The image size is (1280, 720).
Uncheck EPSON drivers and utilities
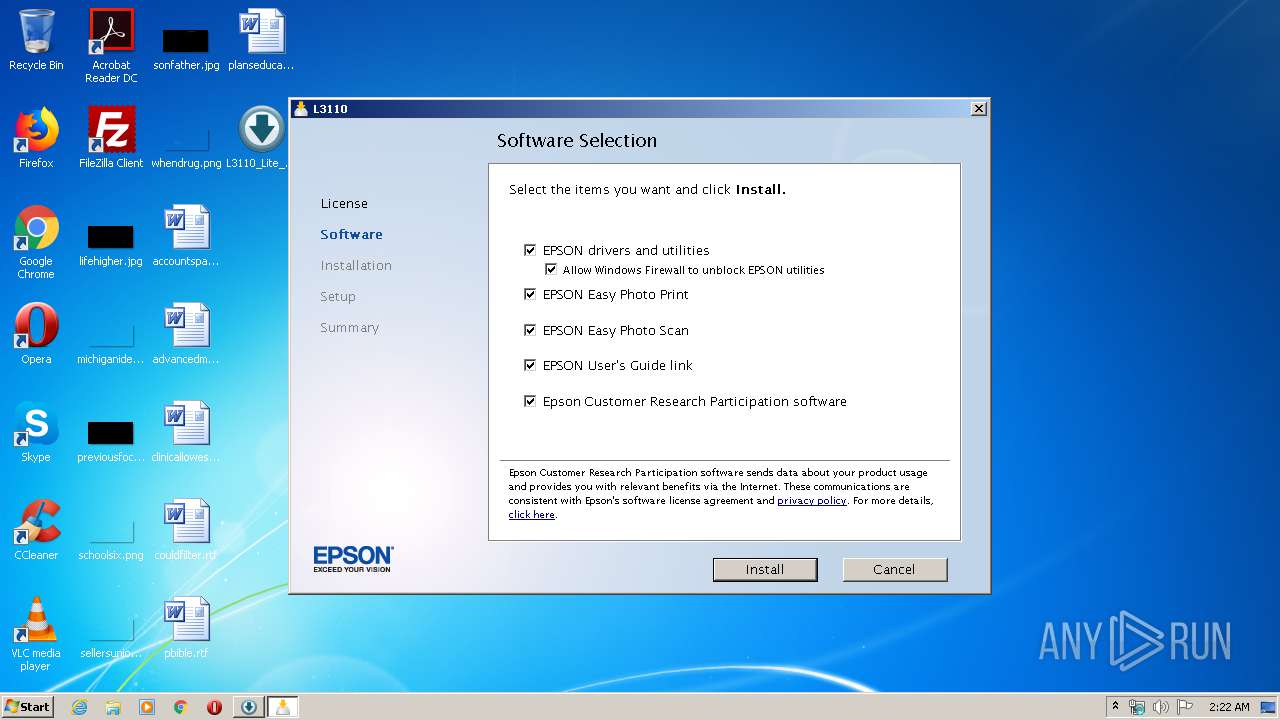pyautogui.click(x=530, y=250)
